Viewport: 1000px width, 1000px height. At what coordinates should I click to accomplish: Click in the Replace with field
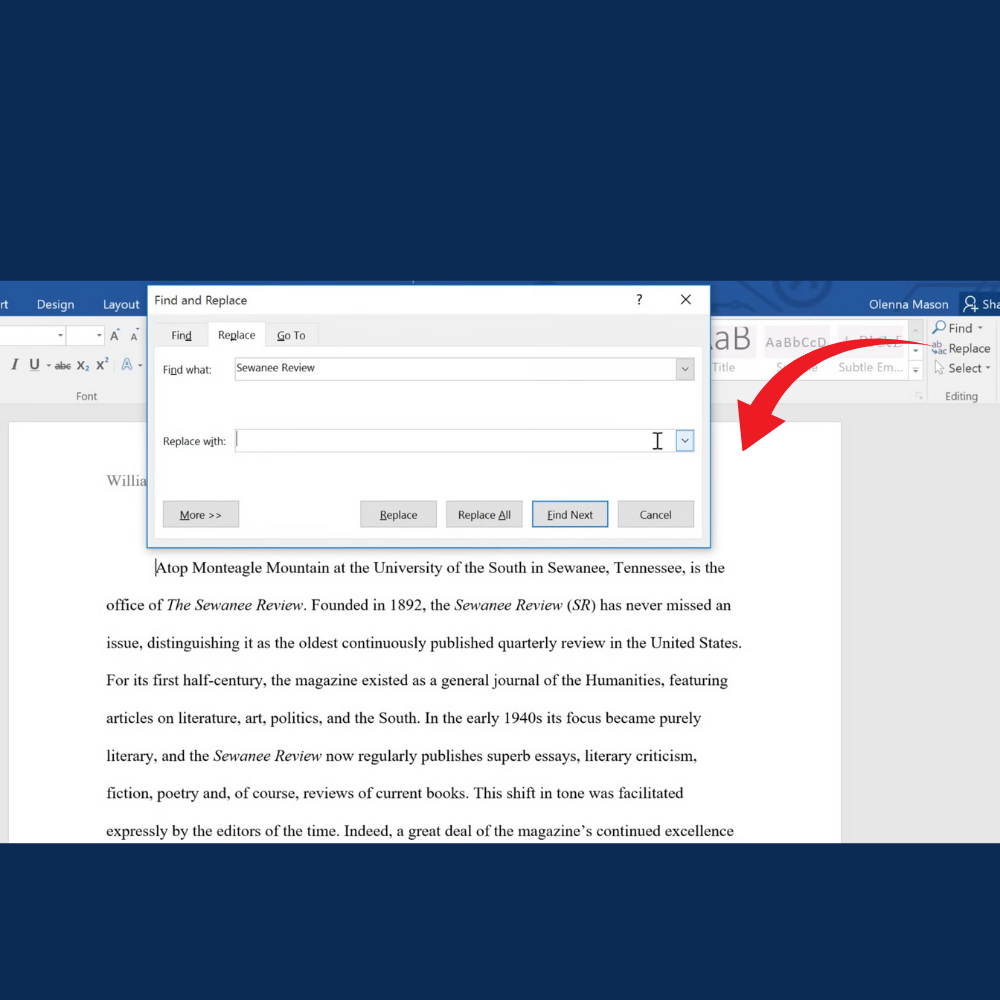(455, 441)
